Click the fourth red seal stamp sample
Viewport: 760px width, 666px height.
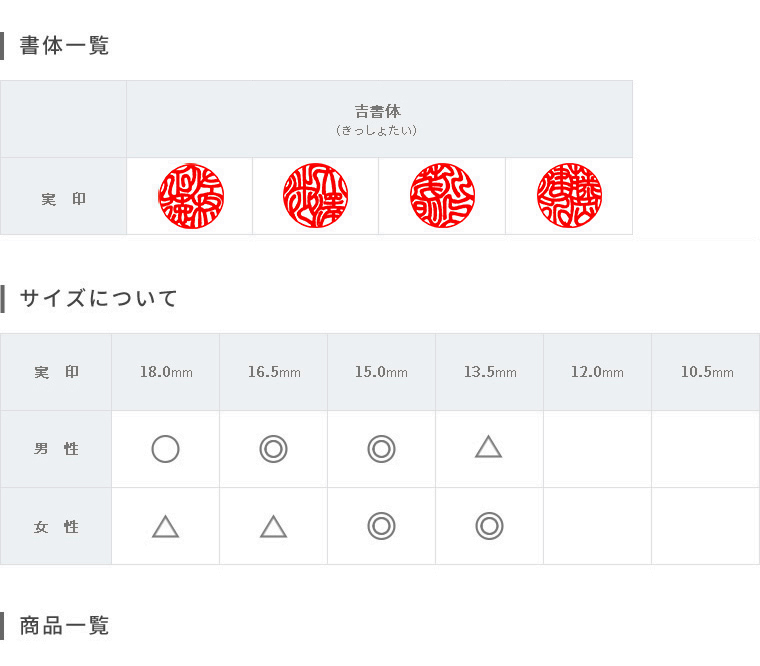(x=569, y=195)
